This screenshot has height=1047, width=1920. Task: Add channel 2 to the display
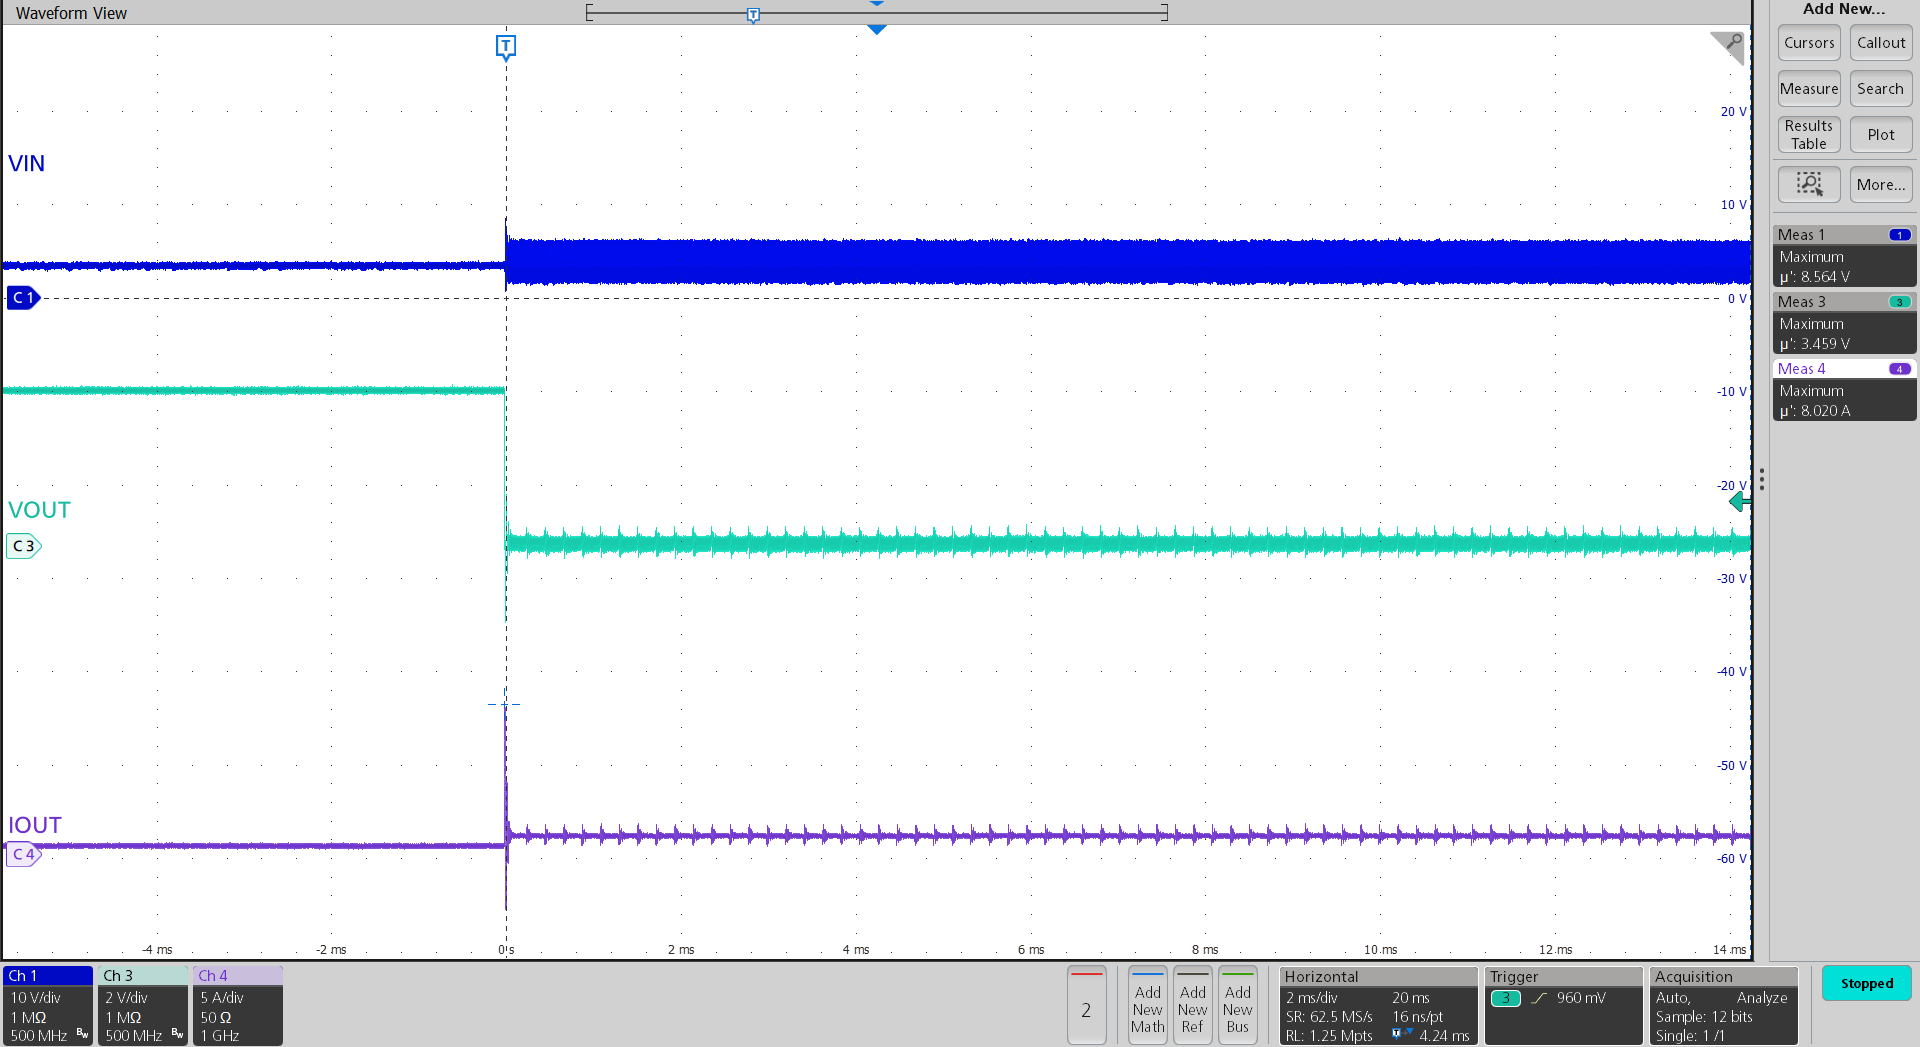click(x=1086, y=1005)
